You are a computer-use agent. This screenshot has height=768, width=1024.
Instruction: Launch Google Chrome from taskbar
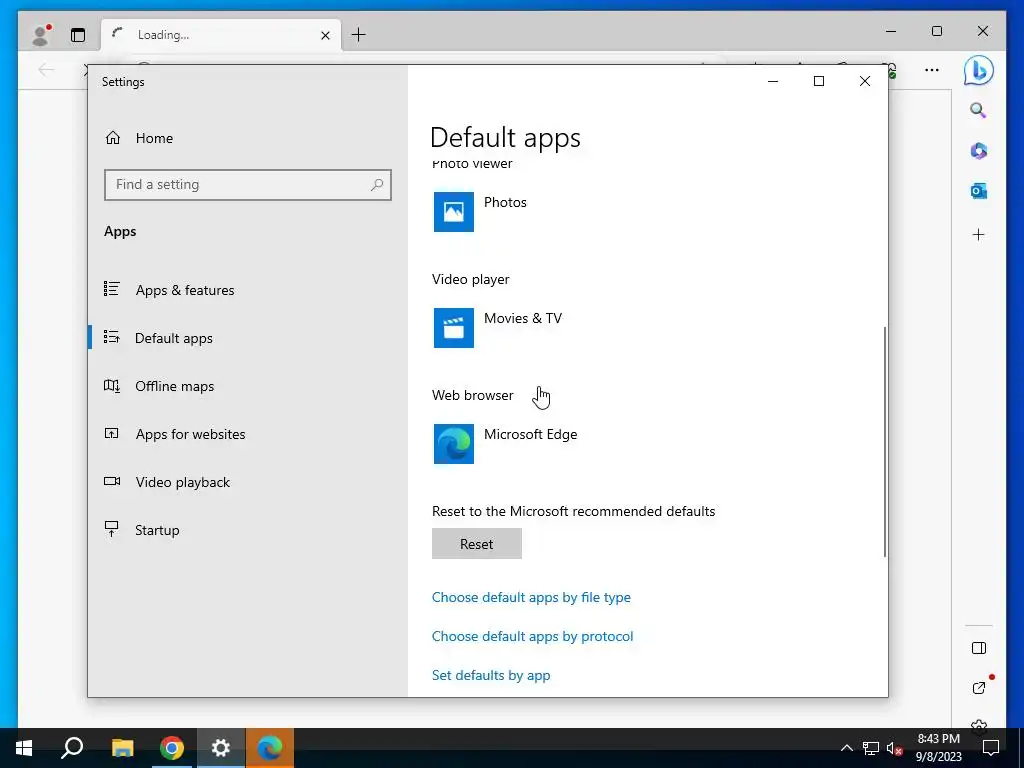[172, 748]
